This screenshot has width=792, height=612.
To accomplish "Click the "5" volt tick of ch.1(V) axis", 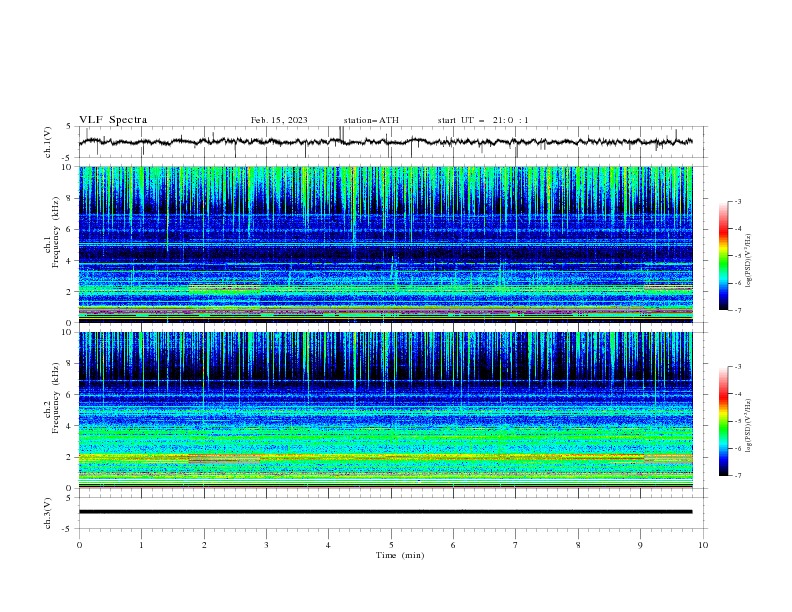I will click(x=69, y=127).
